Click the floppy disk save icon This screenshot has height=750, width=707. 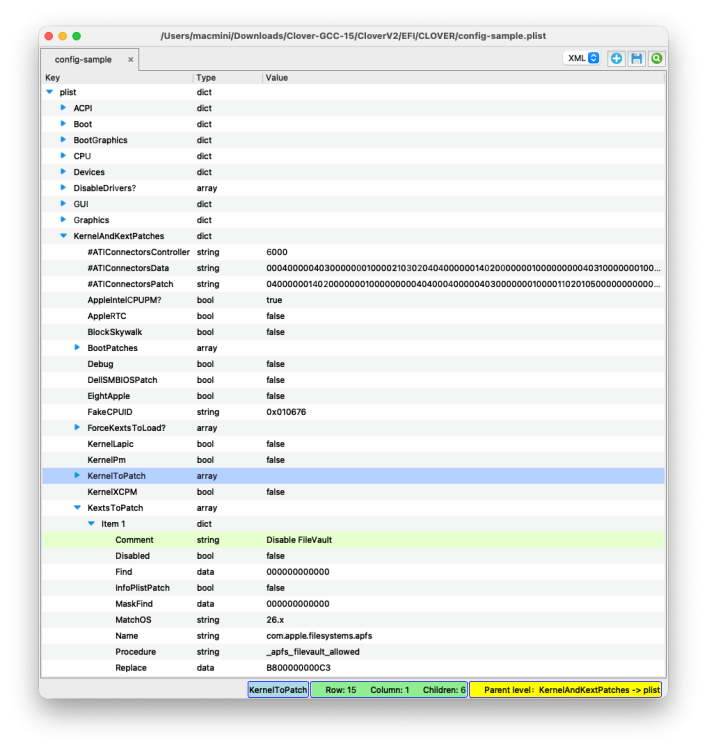coord(636,58)
